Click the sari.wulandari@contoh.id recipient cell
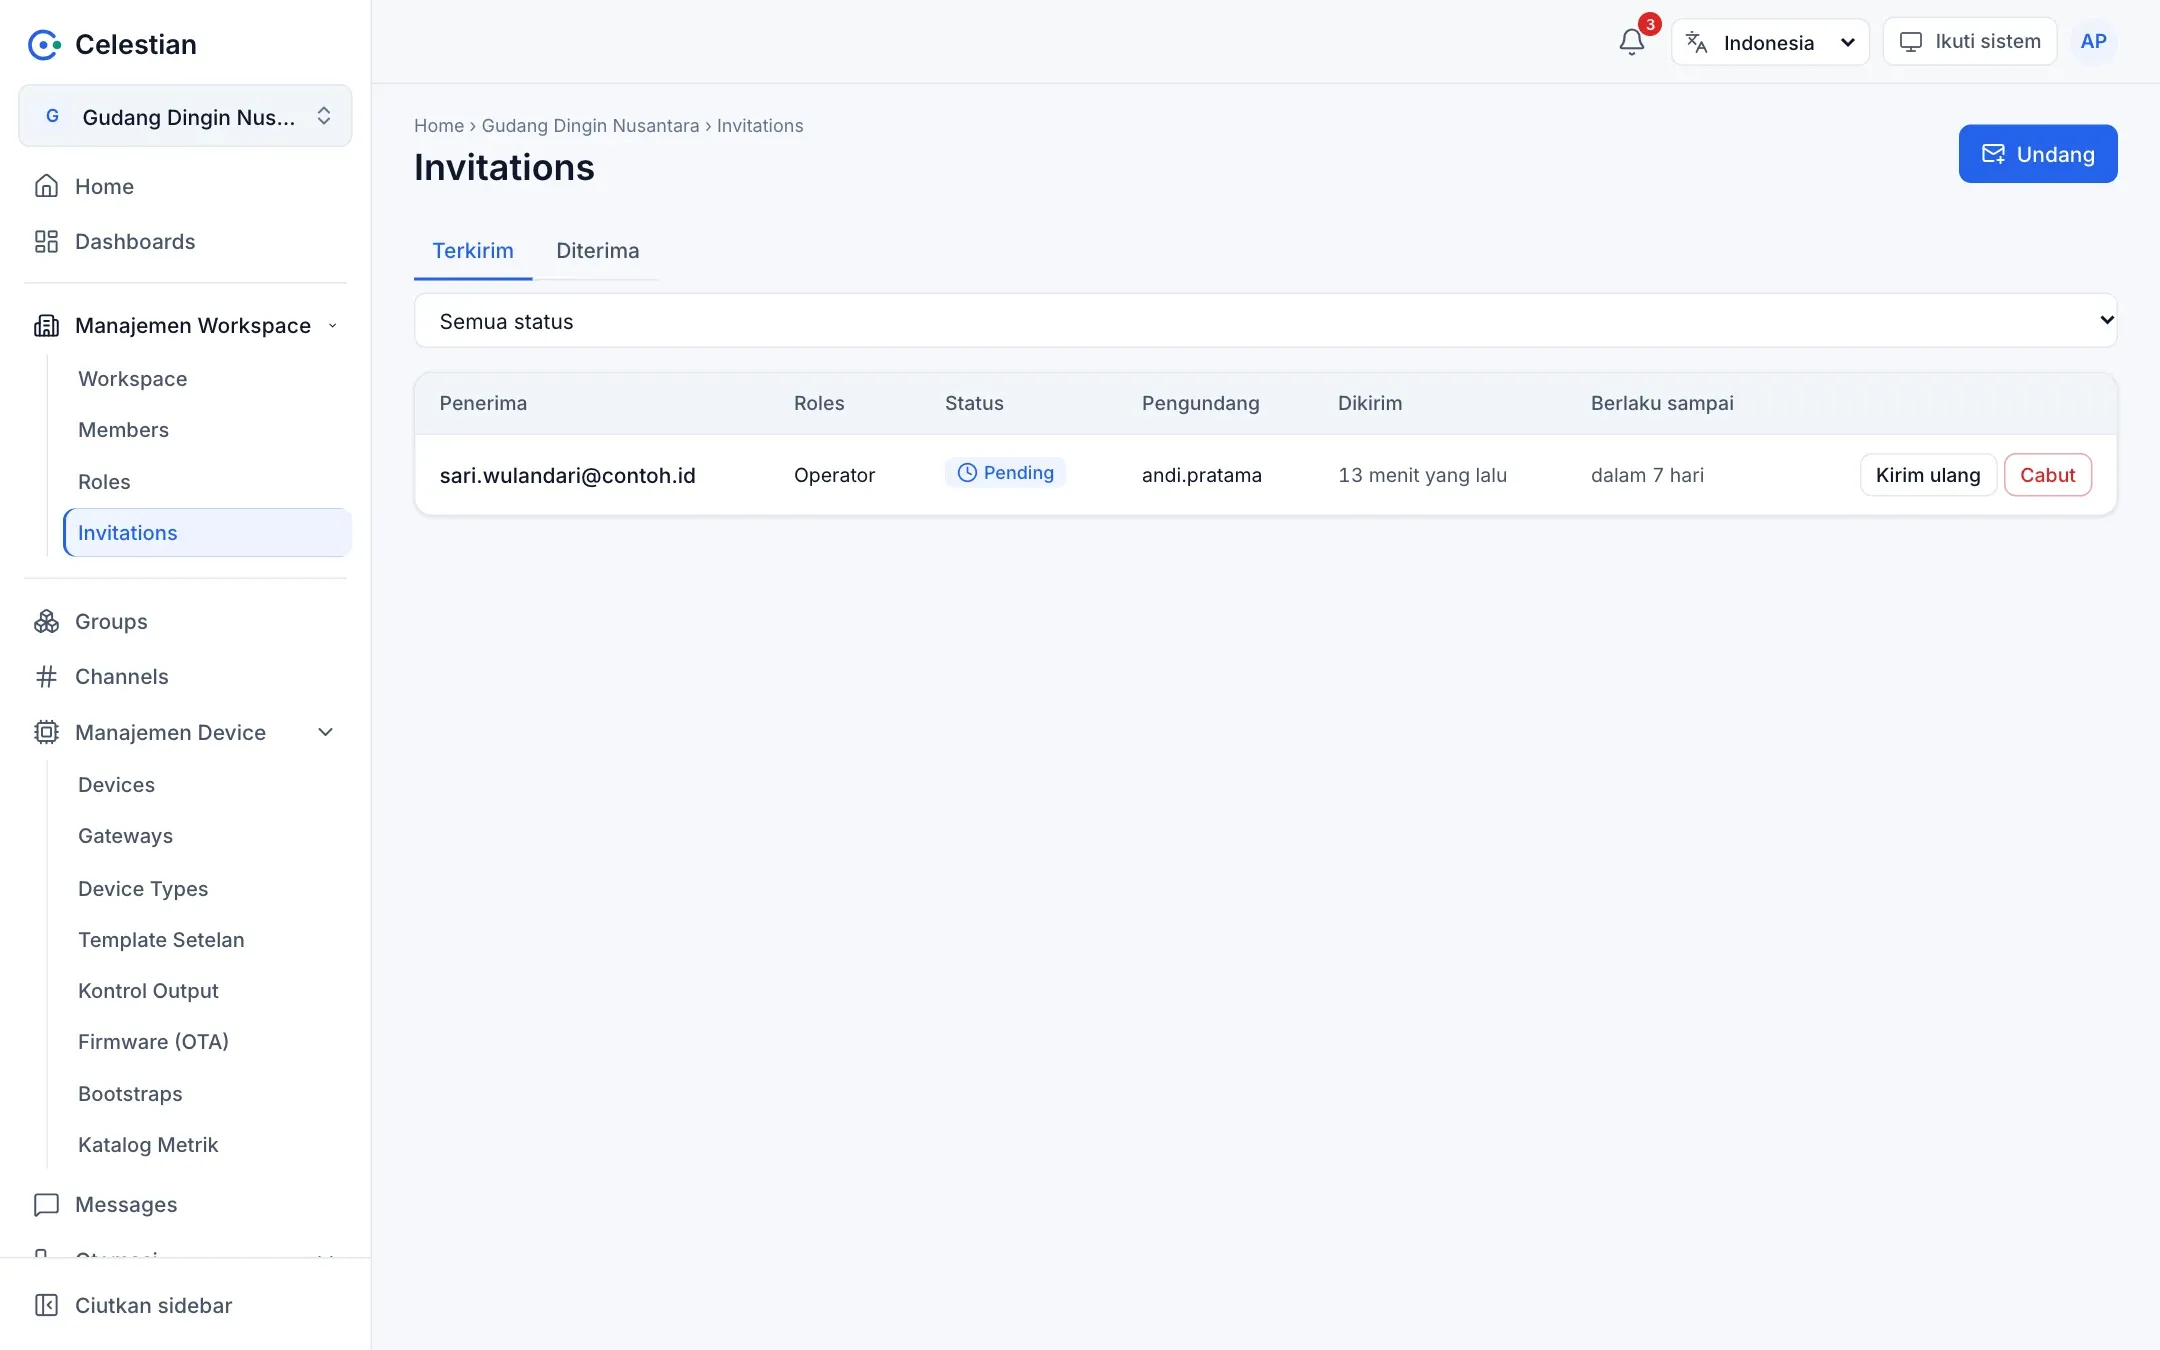 567,475
